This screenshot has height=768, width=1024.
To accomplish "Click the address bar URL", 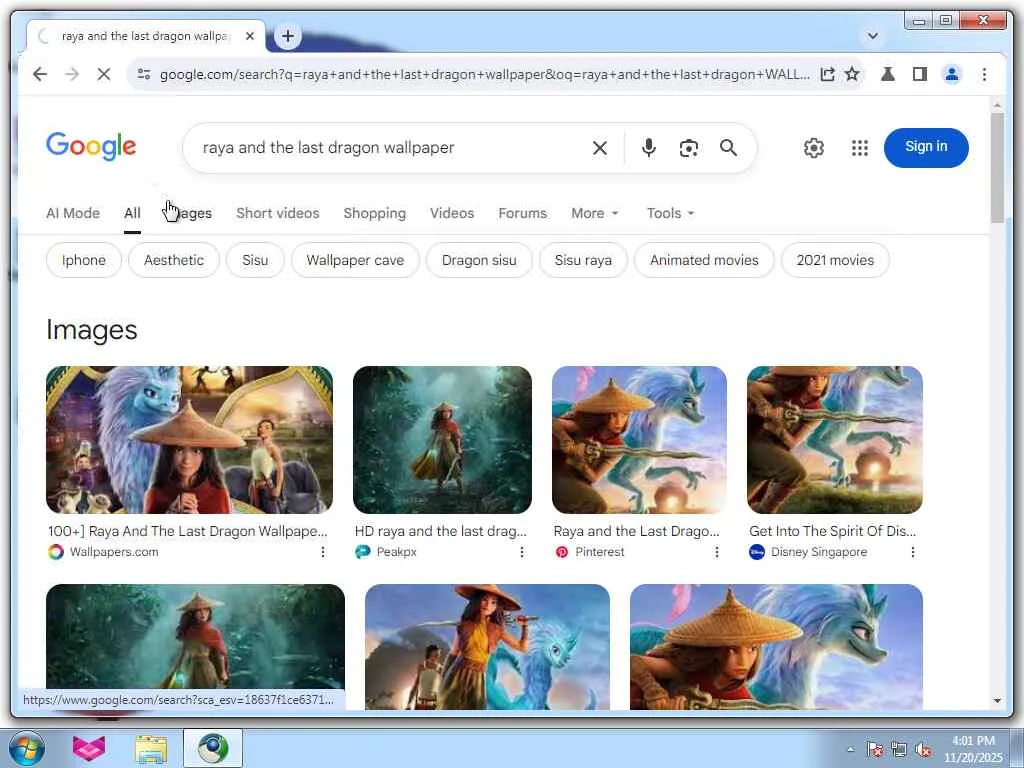I will pos(485,74).
